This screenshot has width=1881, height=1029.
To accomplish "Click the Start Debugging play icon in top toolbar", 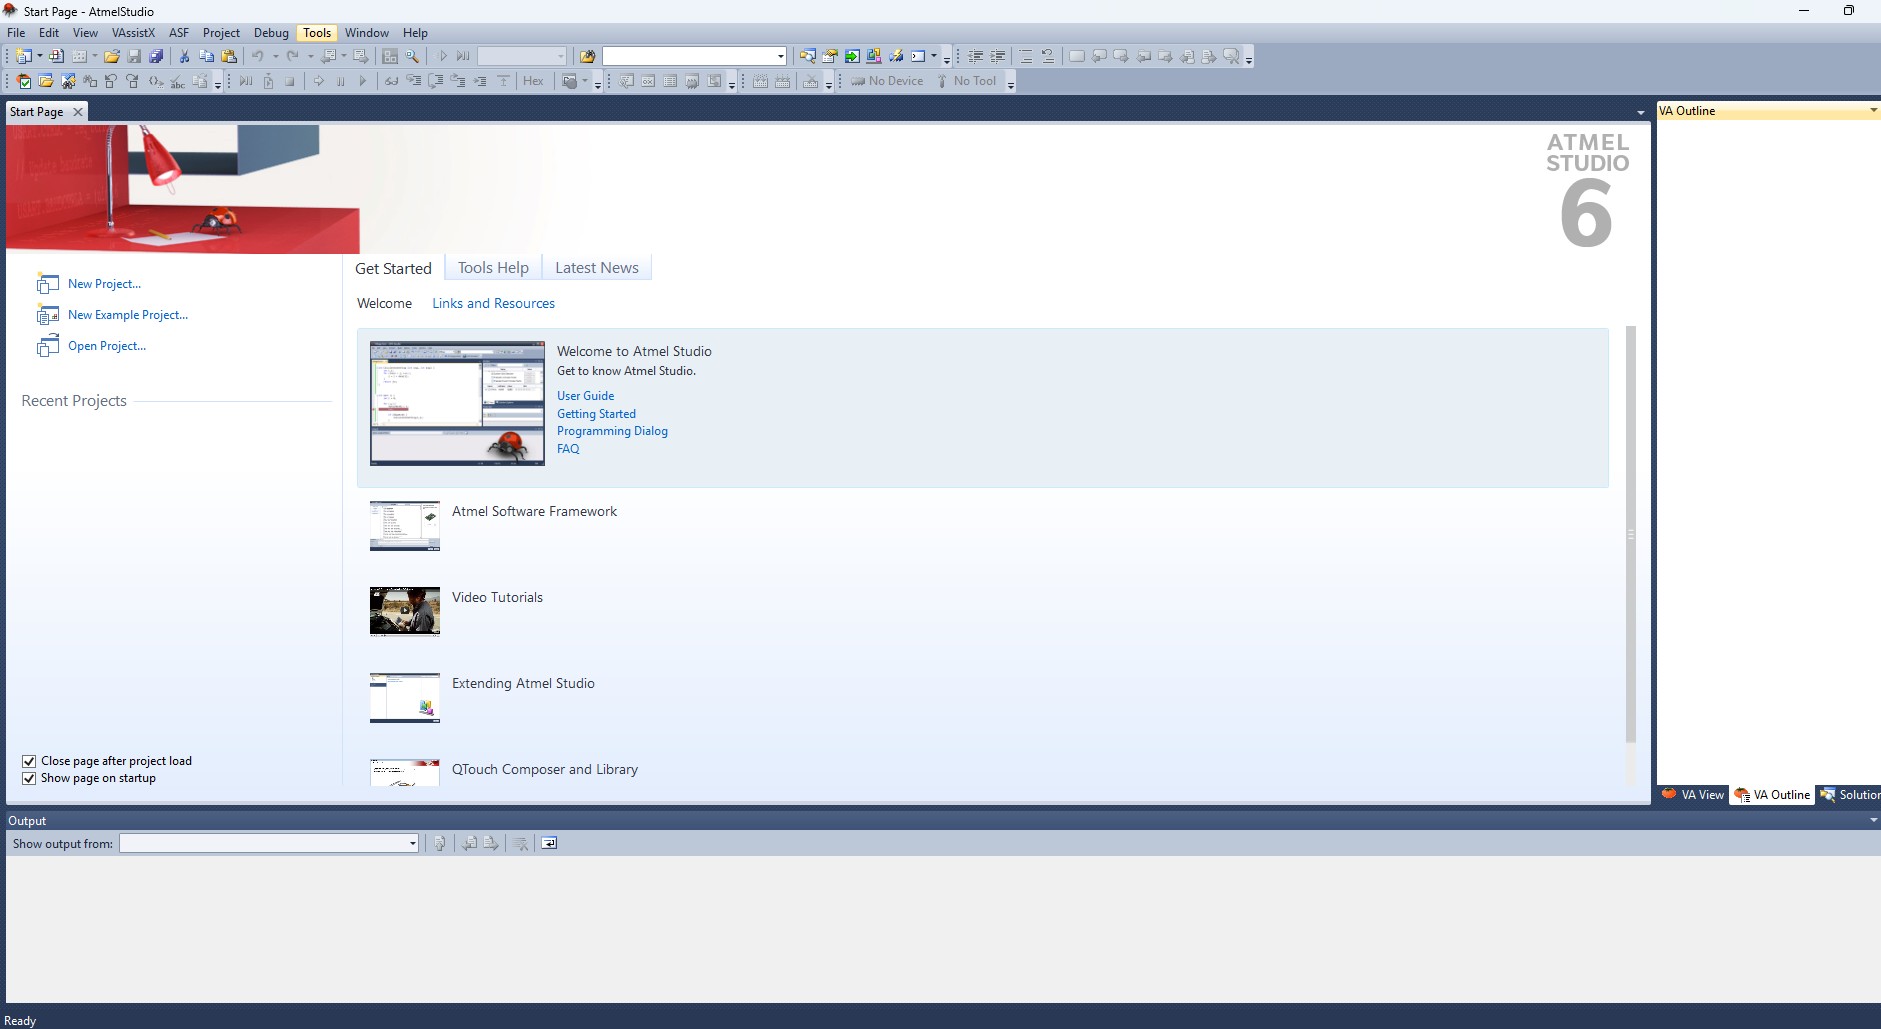I will [x=443, y=56].
